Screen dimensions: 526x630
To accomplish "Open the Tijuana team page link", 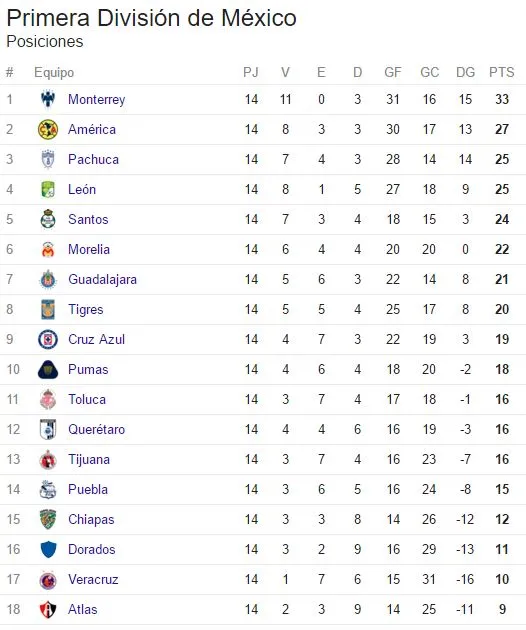I will pos(89,459).
